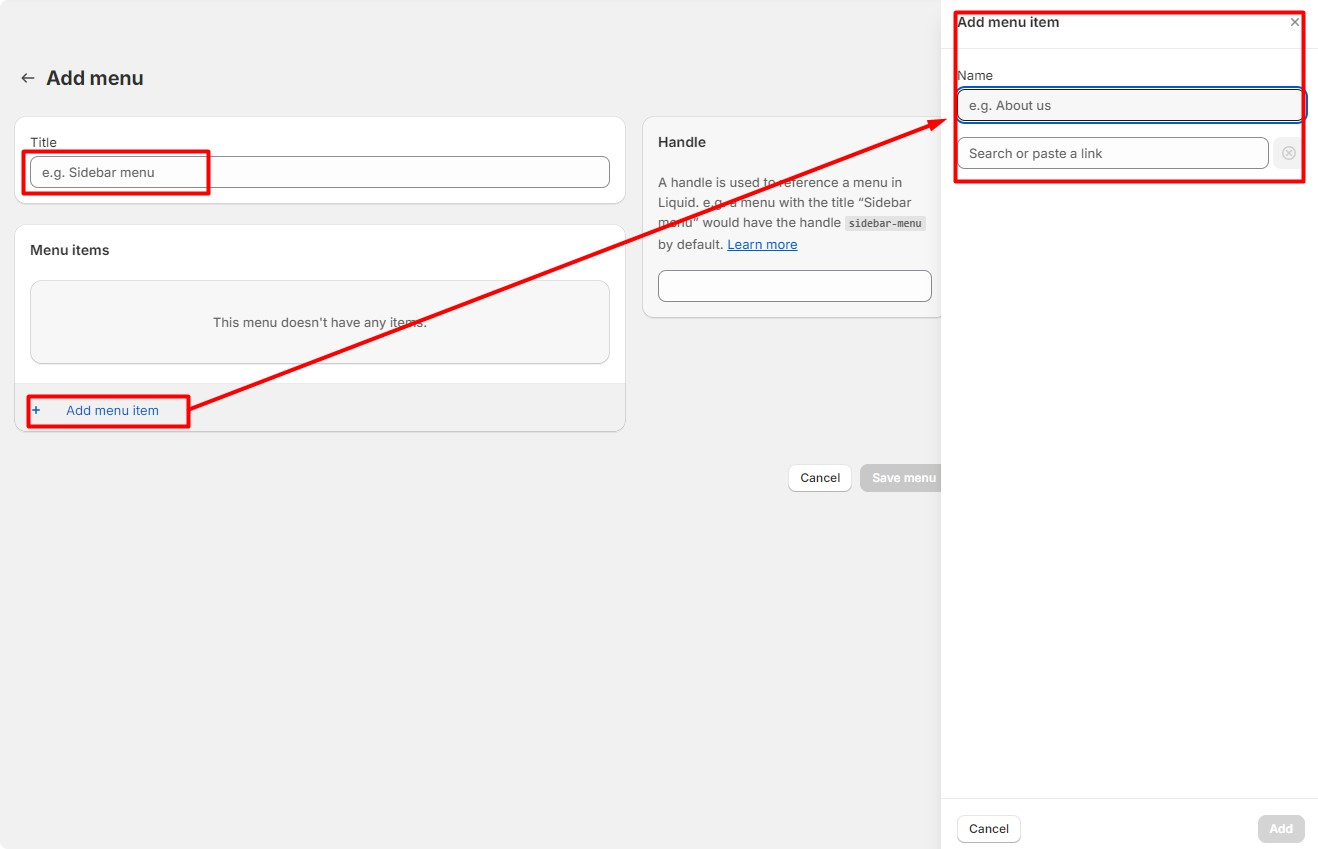Click the Search or paste a link box

(1112, 153)
